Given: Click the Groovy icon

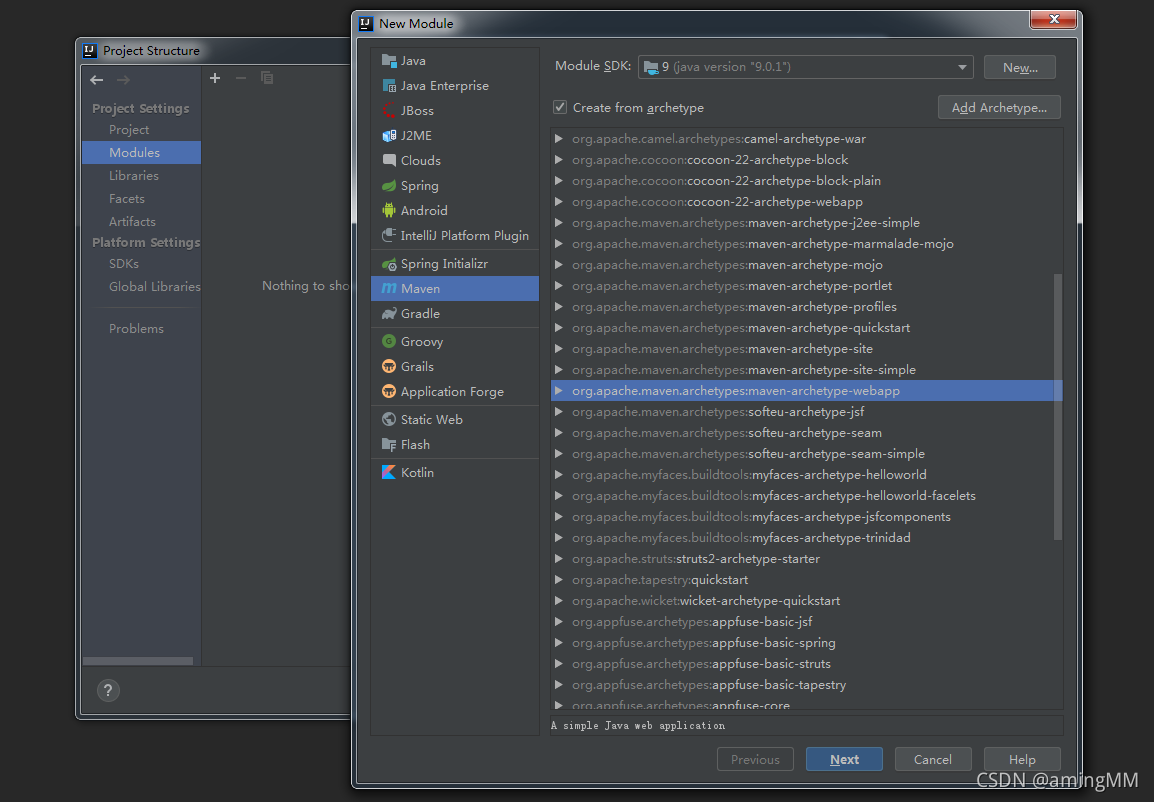Looking at the screenshot, I should coord(389,341).
